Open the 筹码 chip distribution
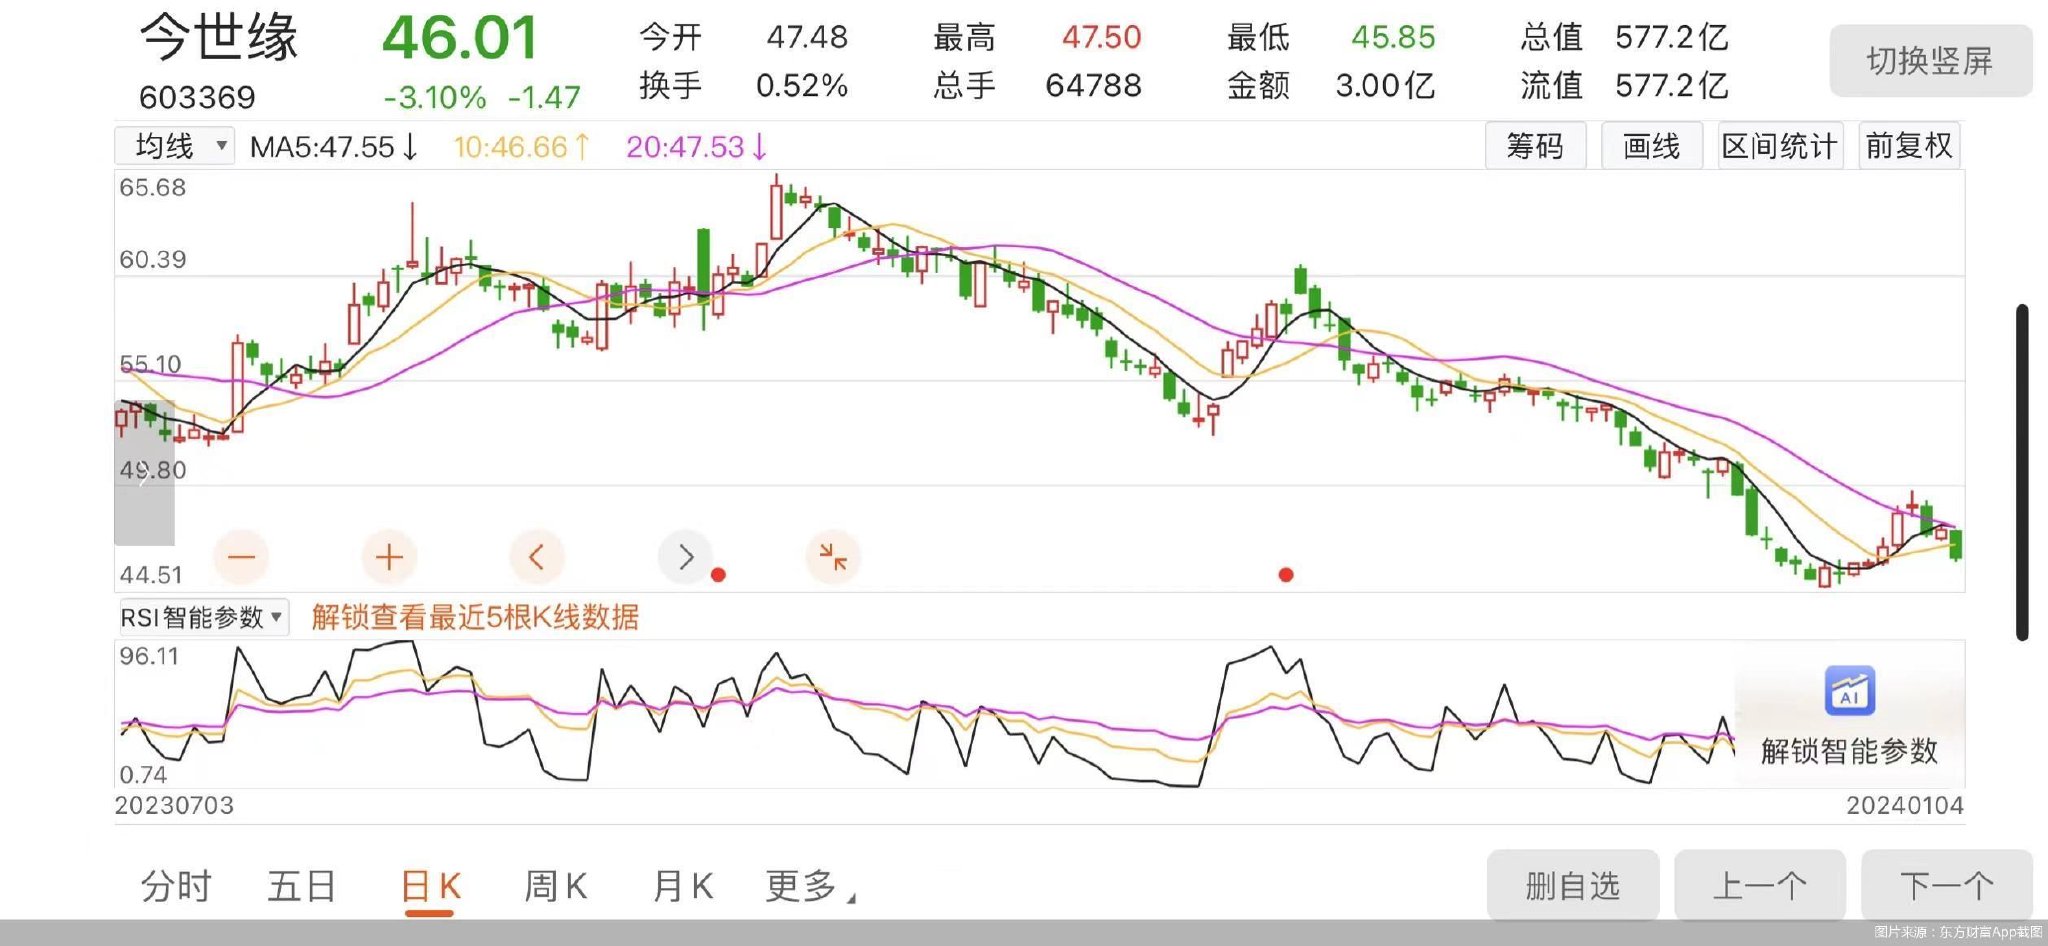 [x=1535, y=146]
